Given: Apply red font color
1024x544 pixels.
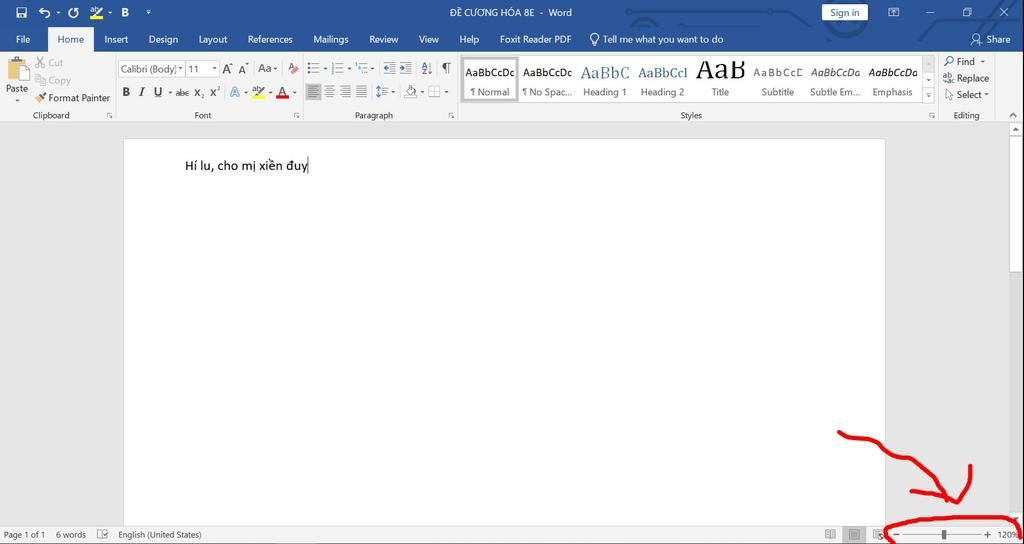Looking at the screenshot, I should [282, 92].
